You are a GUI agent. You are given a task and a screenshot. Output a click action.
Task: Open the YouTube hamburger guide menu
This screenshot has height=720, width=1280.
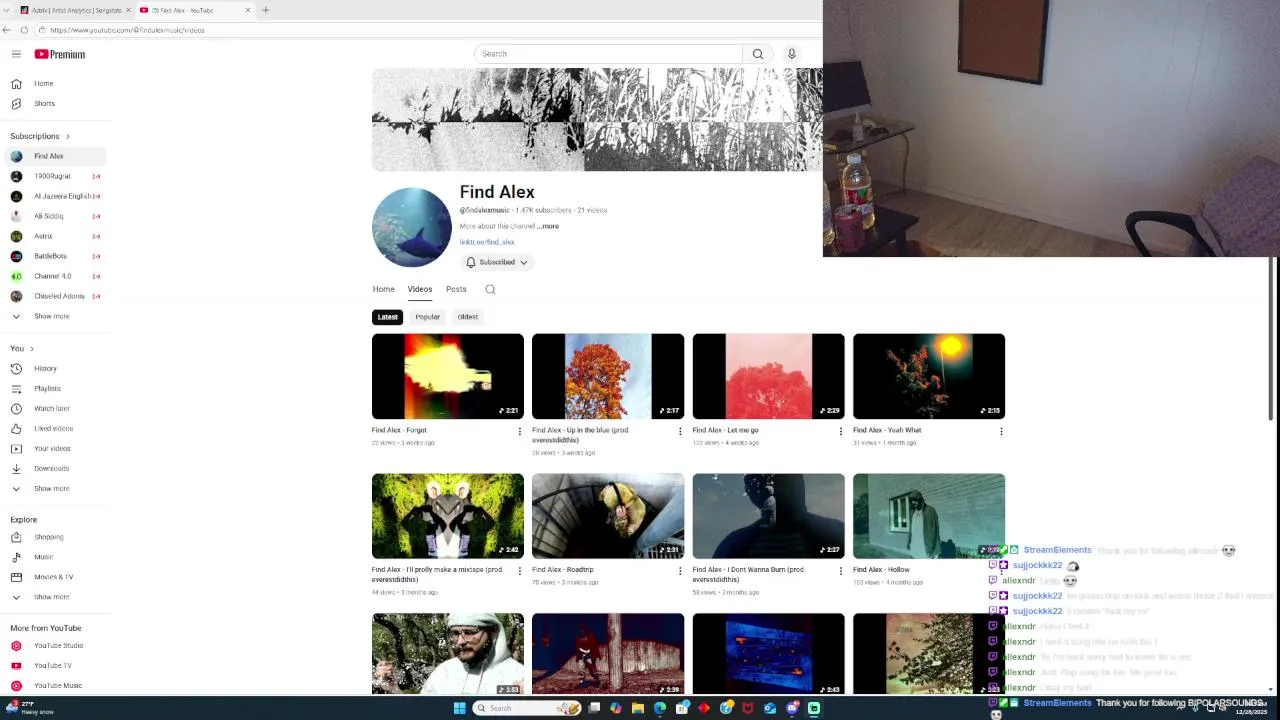coord(16,54)
